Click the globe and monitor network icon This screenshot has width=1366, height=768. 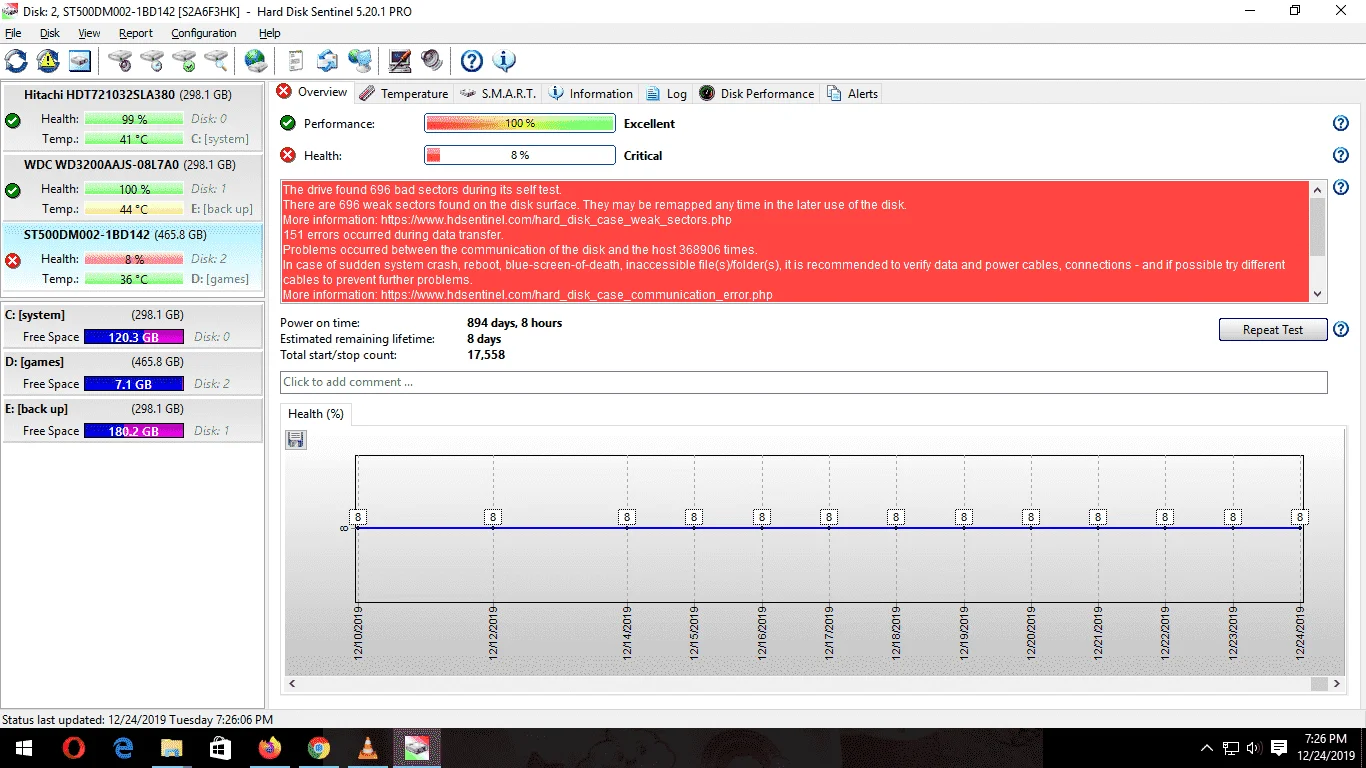[x=360, y=61]
